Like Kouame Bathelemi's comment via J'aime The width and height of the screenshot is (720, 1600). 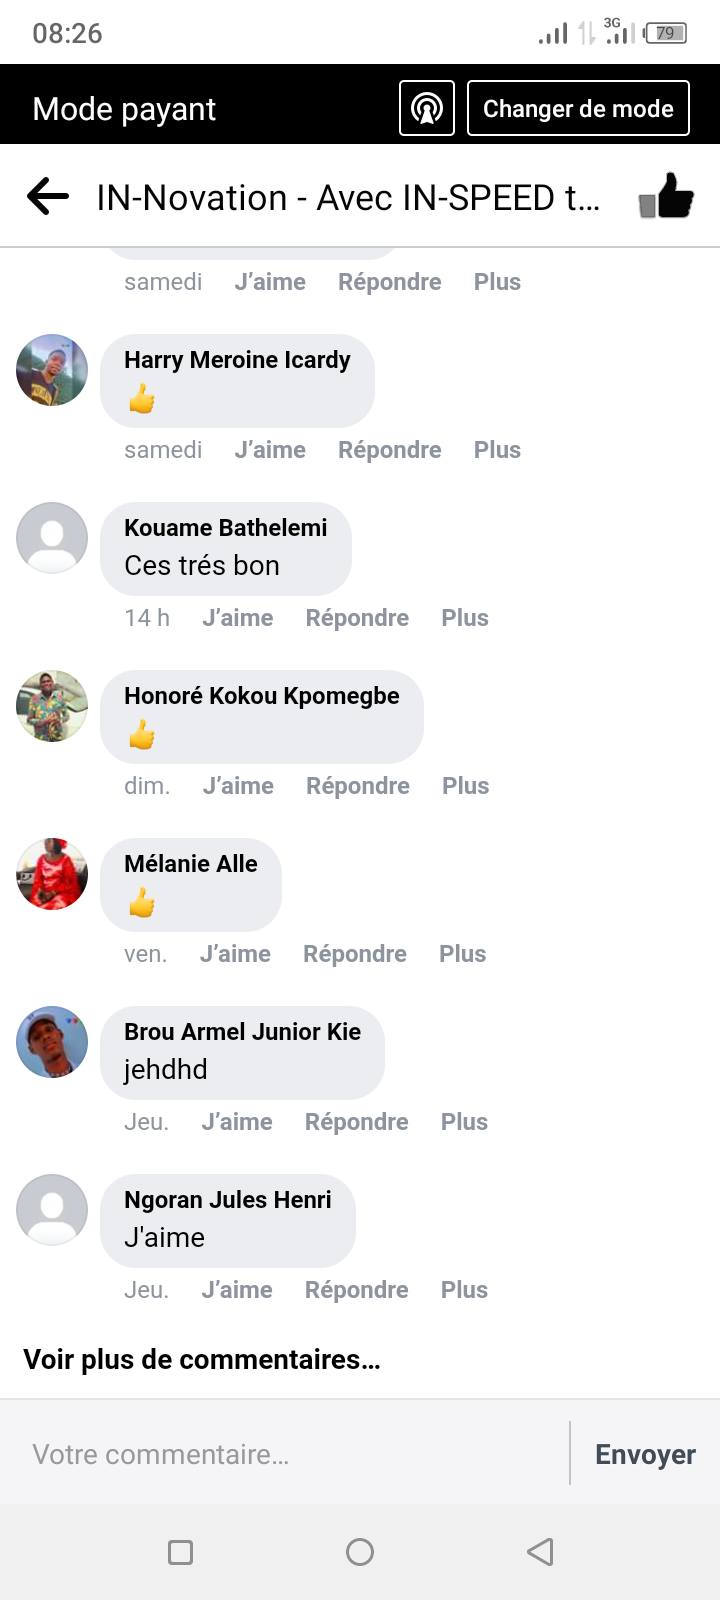pos(238,618)
